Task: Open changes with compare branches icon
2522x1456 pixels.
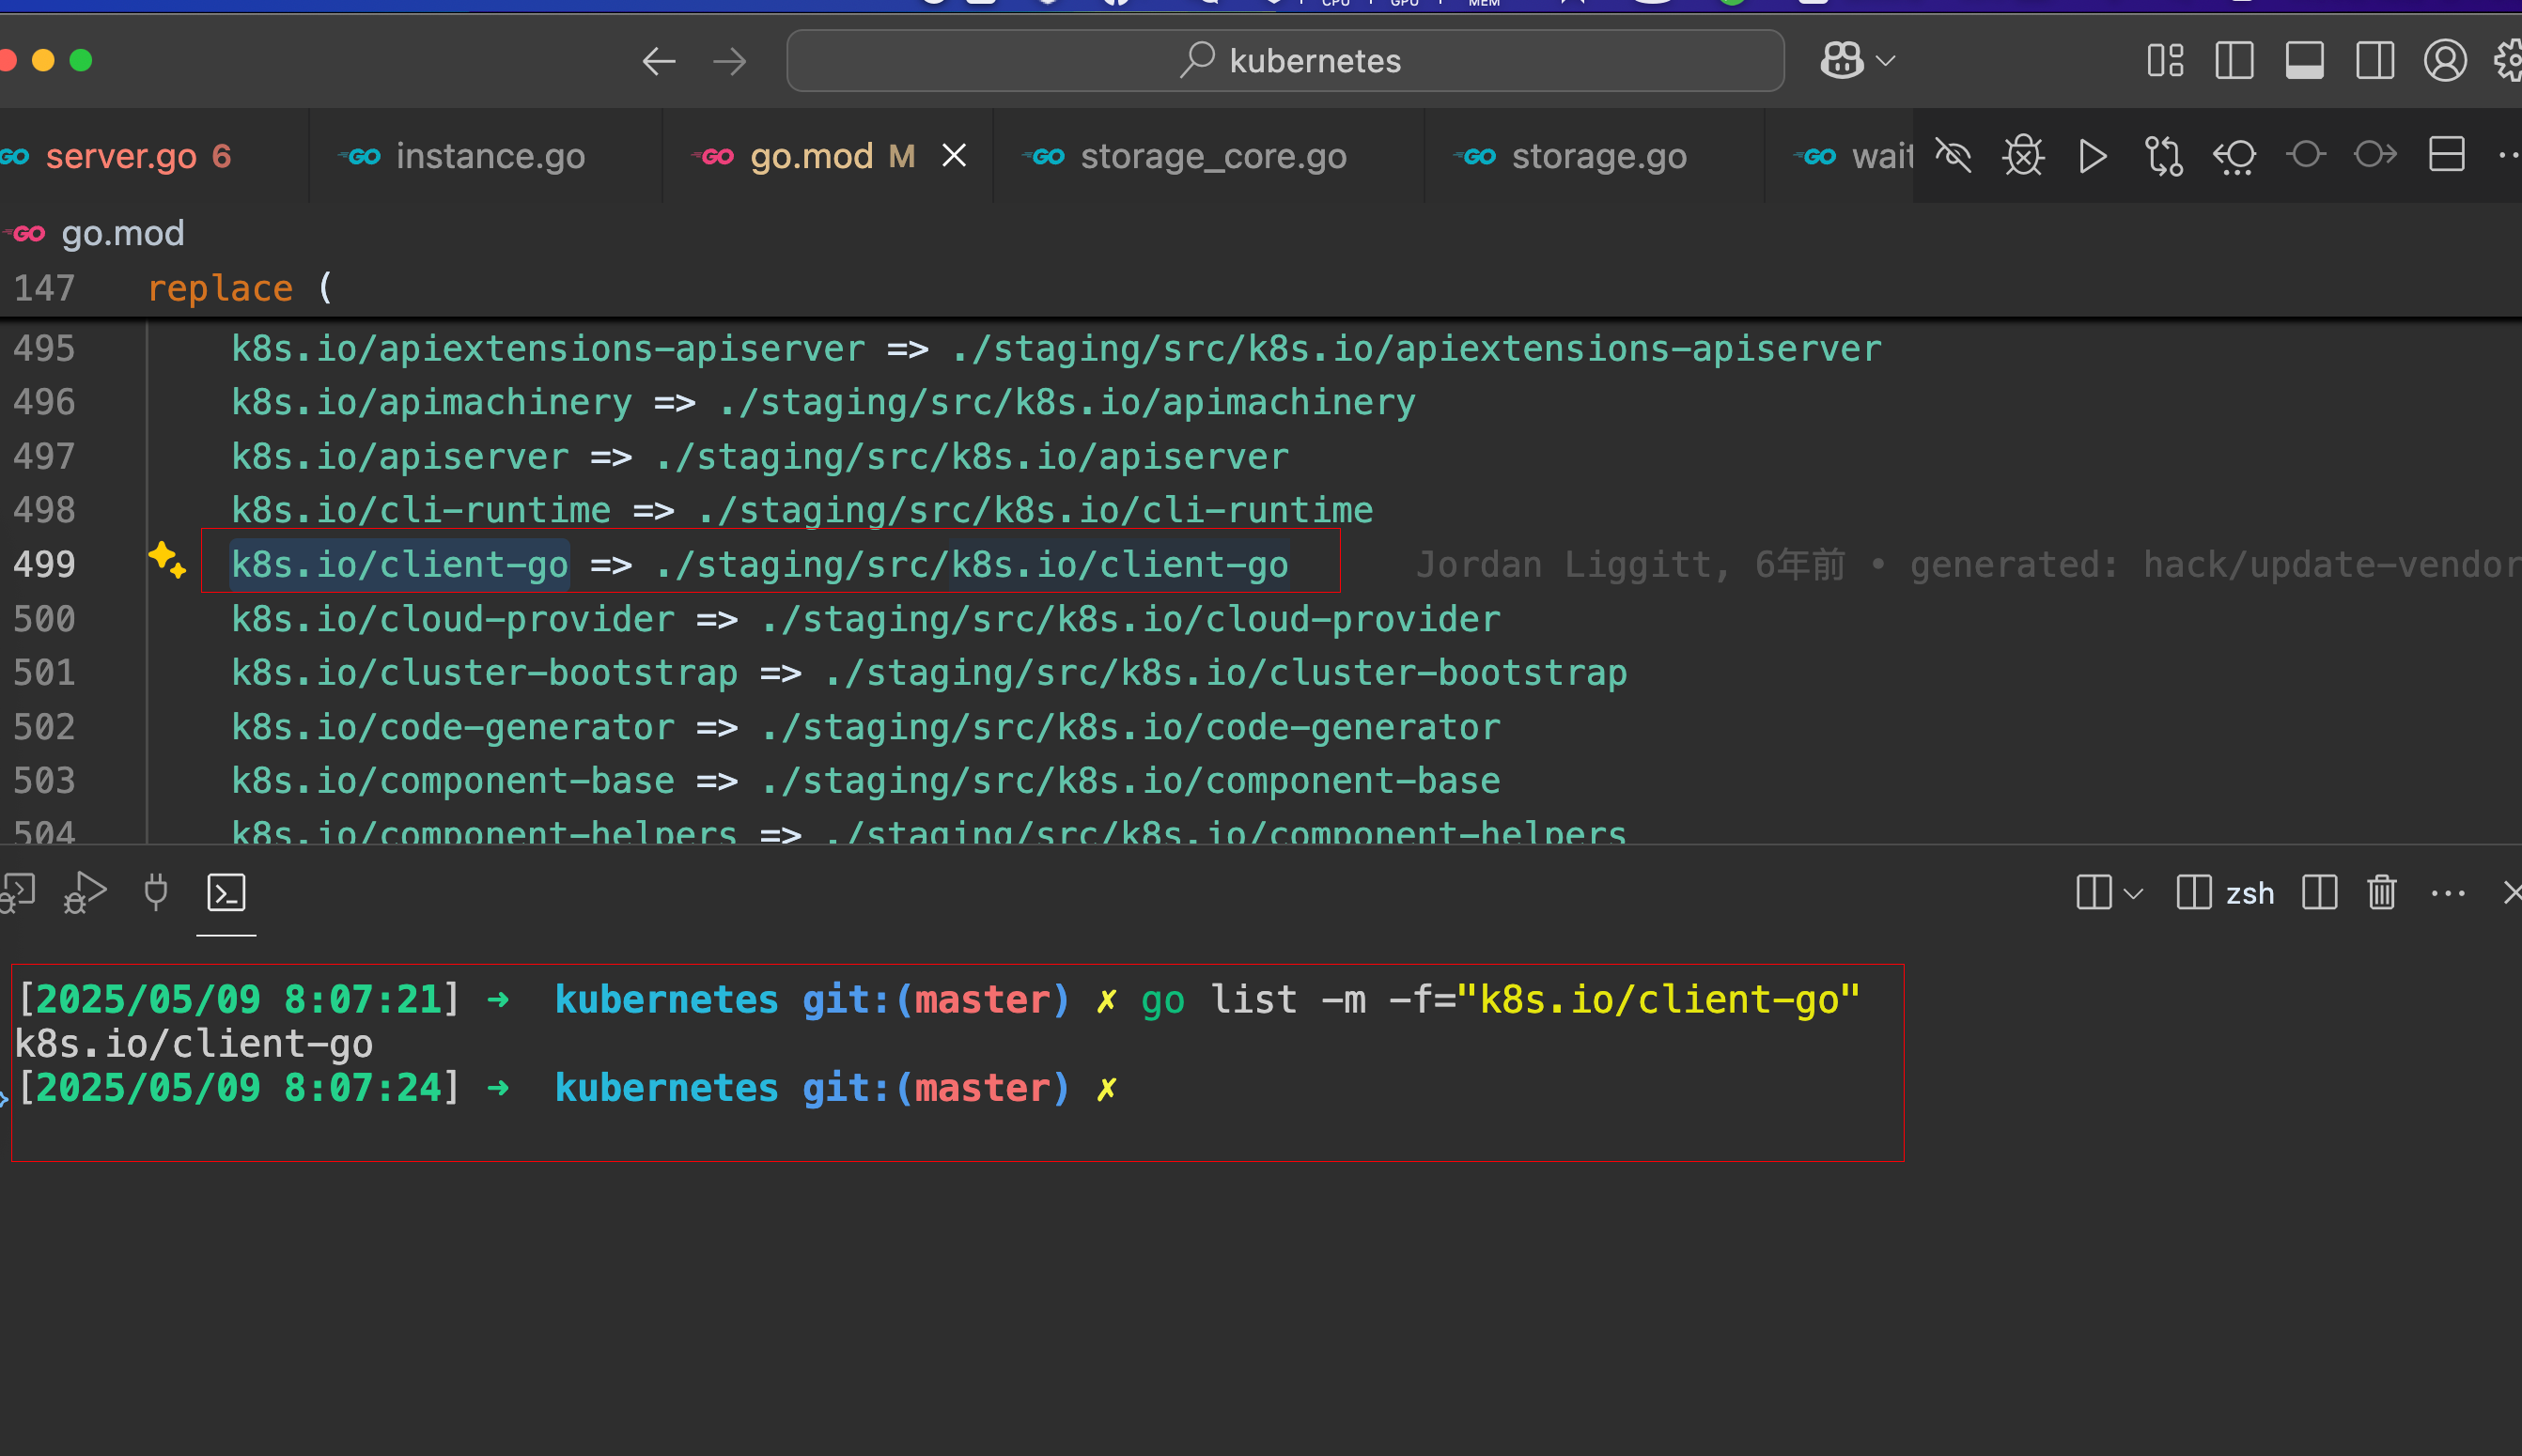Action: [x=2163, y=155]
